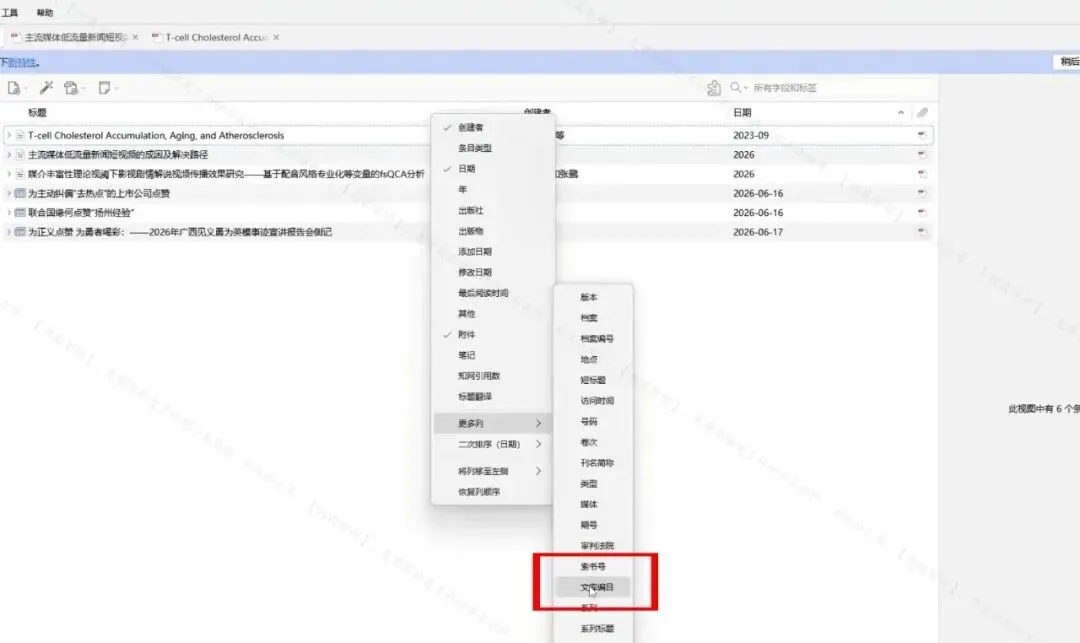Switch to the T-cell Cholesterol Accu tab
The image size is (1080, 643).
pyautogui.click(x=216, y=37)
